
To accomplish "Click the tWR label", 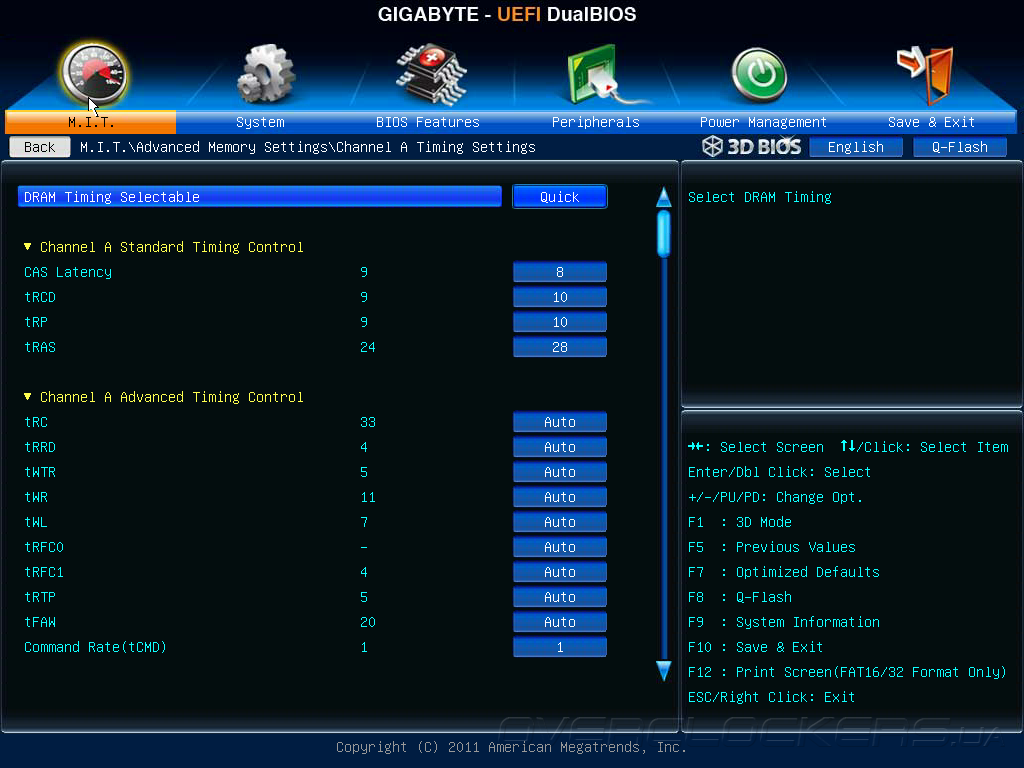I will (36, 497).
